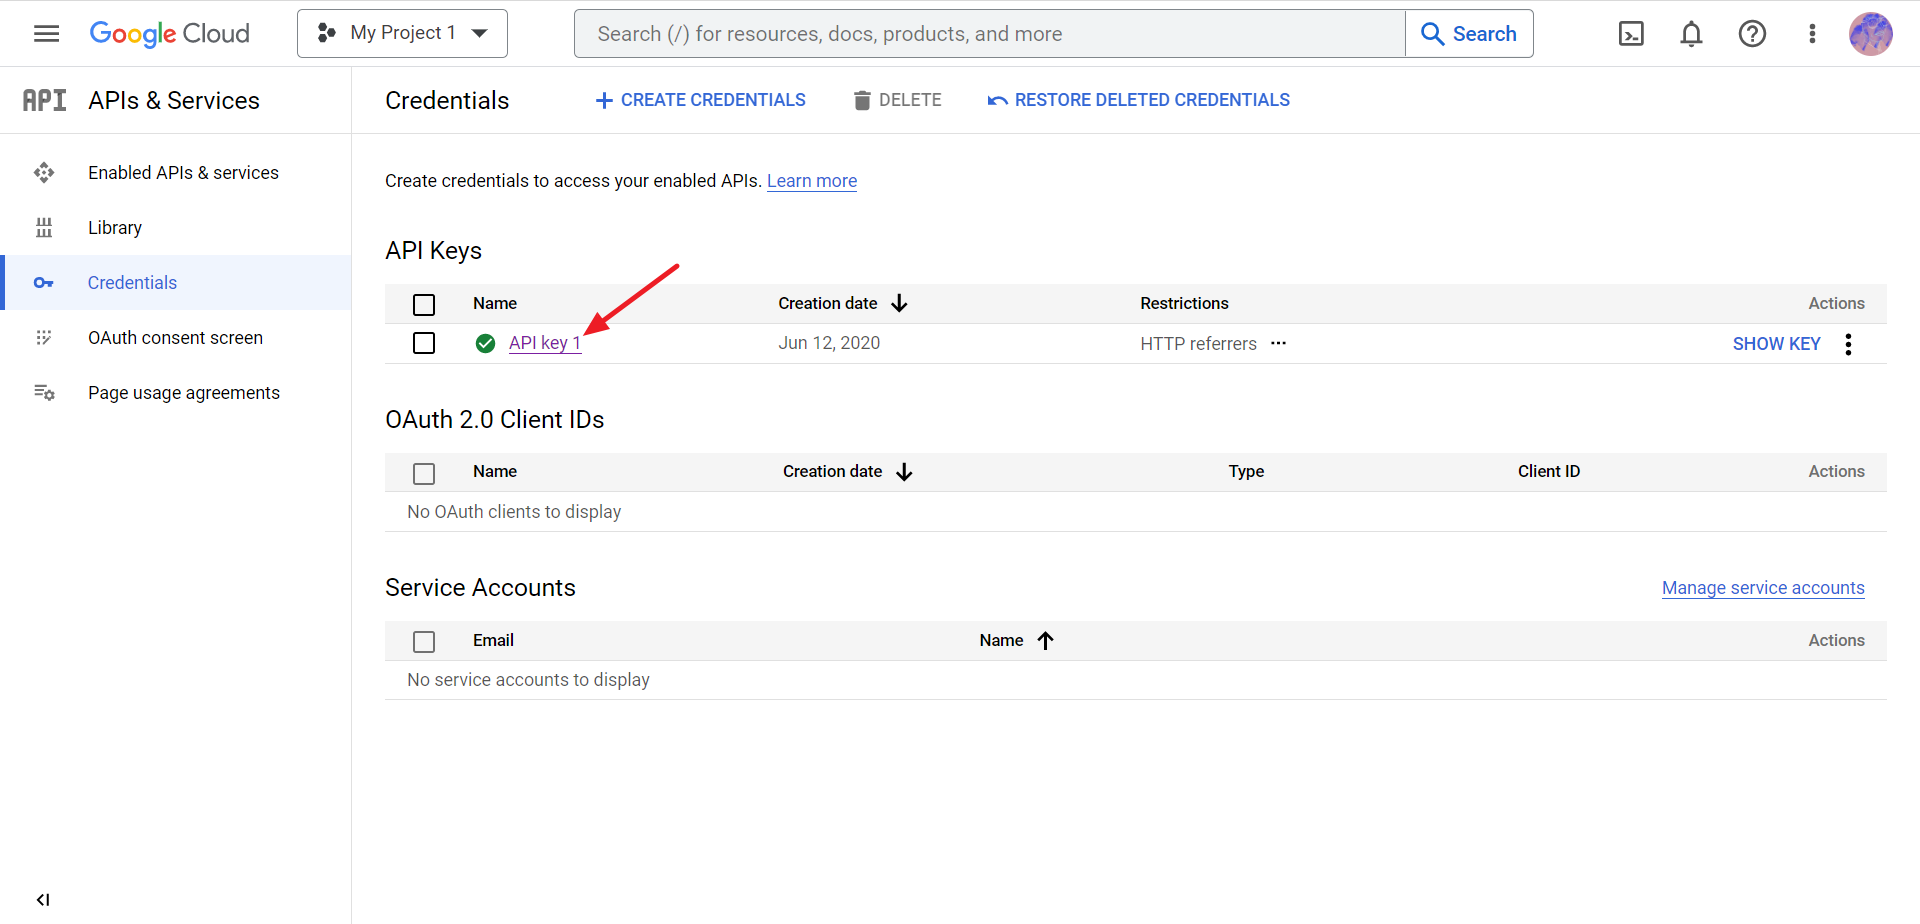
Task: Click the API Keys Name column header
Action: 495,303
